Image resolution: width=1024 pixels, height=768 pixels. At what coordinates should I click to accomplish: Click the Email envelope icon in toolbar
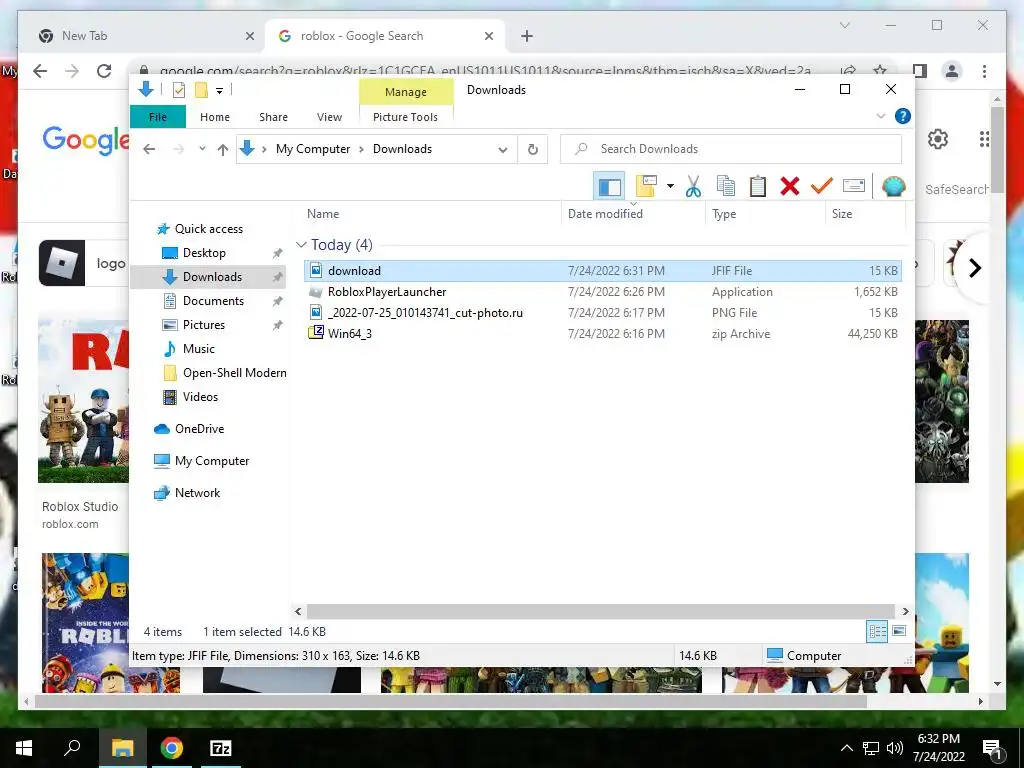[x=854, y=186]
